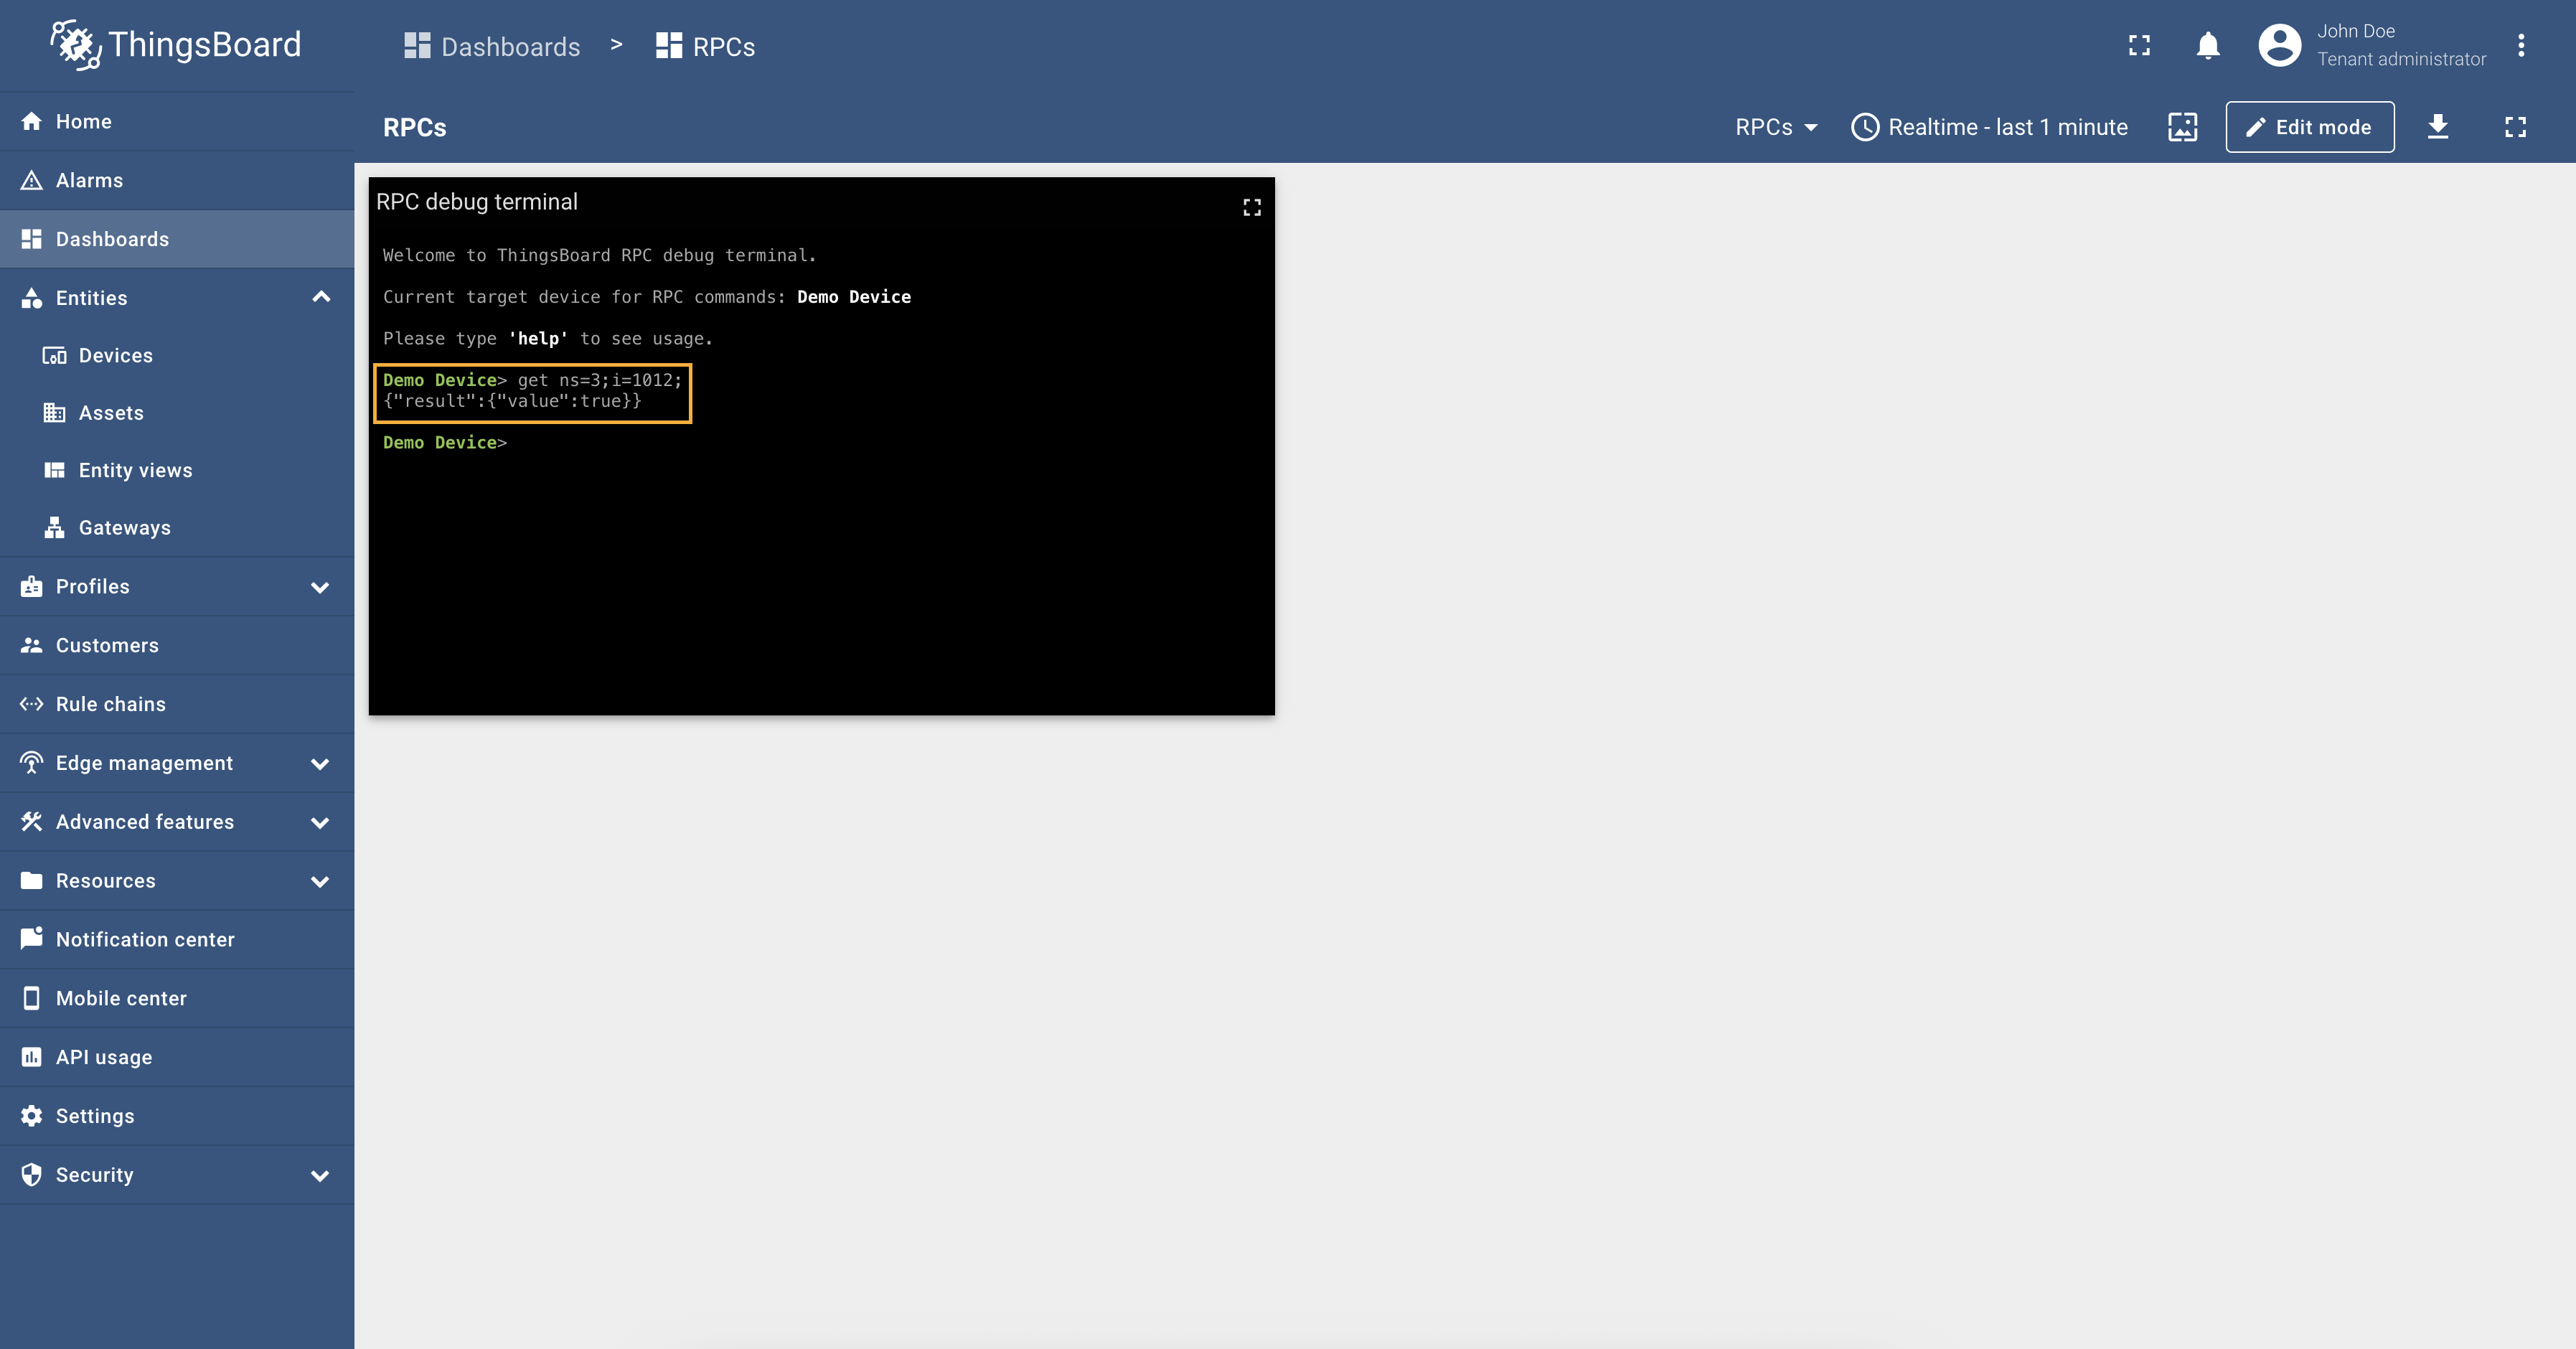Click the John Doe profile avatar
Image resolution: width=2576 pixels, height=1349 pixels.
2280,46
